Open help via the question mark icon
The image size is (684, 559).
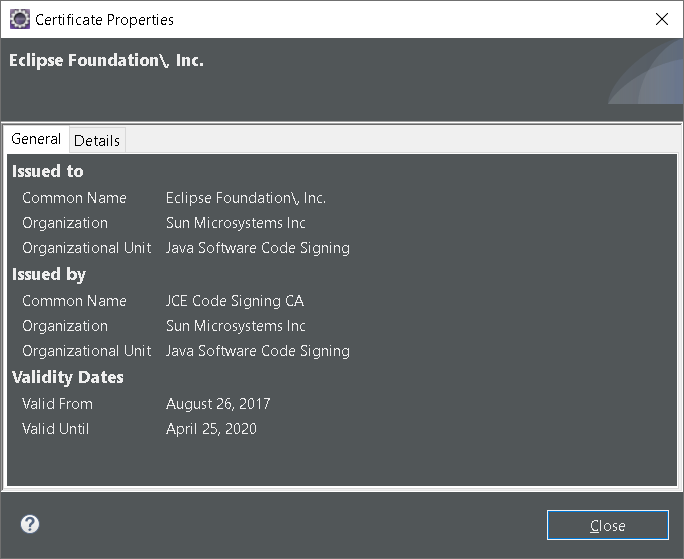[x=30, y=524]
